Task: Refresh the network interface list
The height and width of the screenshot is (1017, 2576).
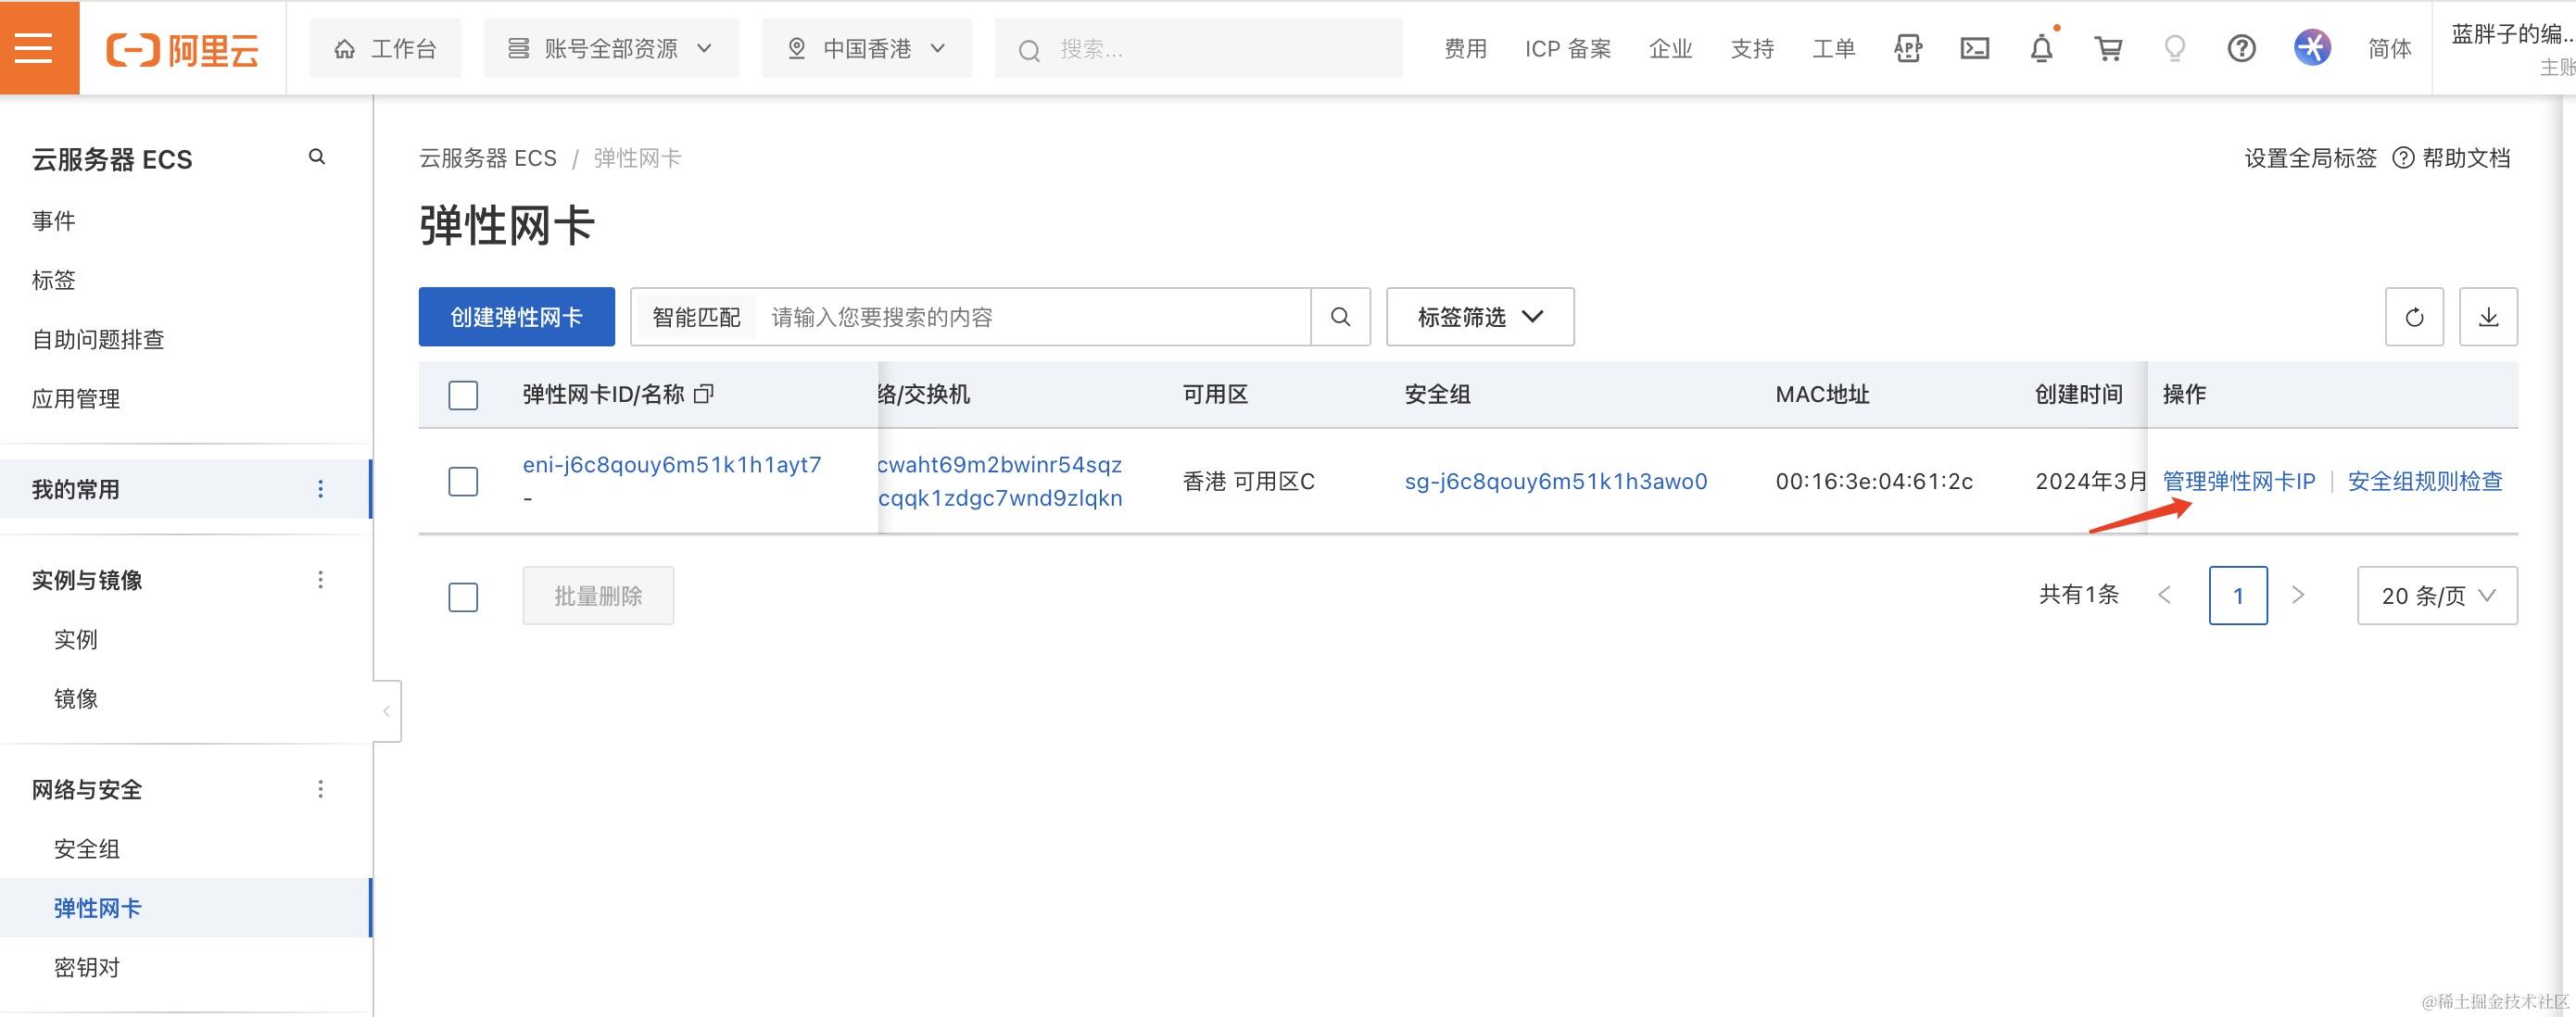Action: (x=2414, y=317)
